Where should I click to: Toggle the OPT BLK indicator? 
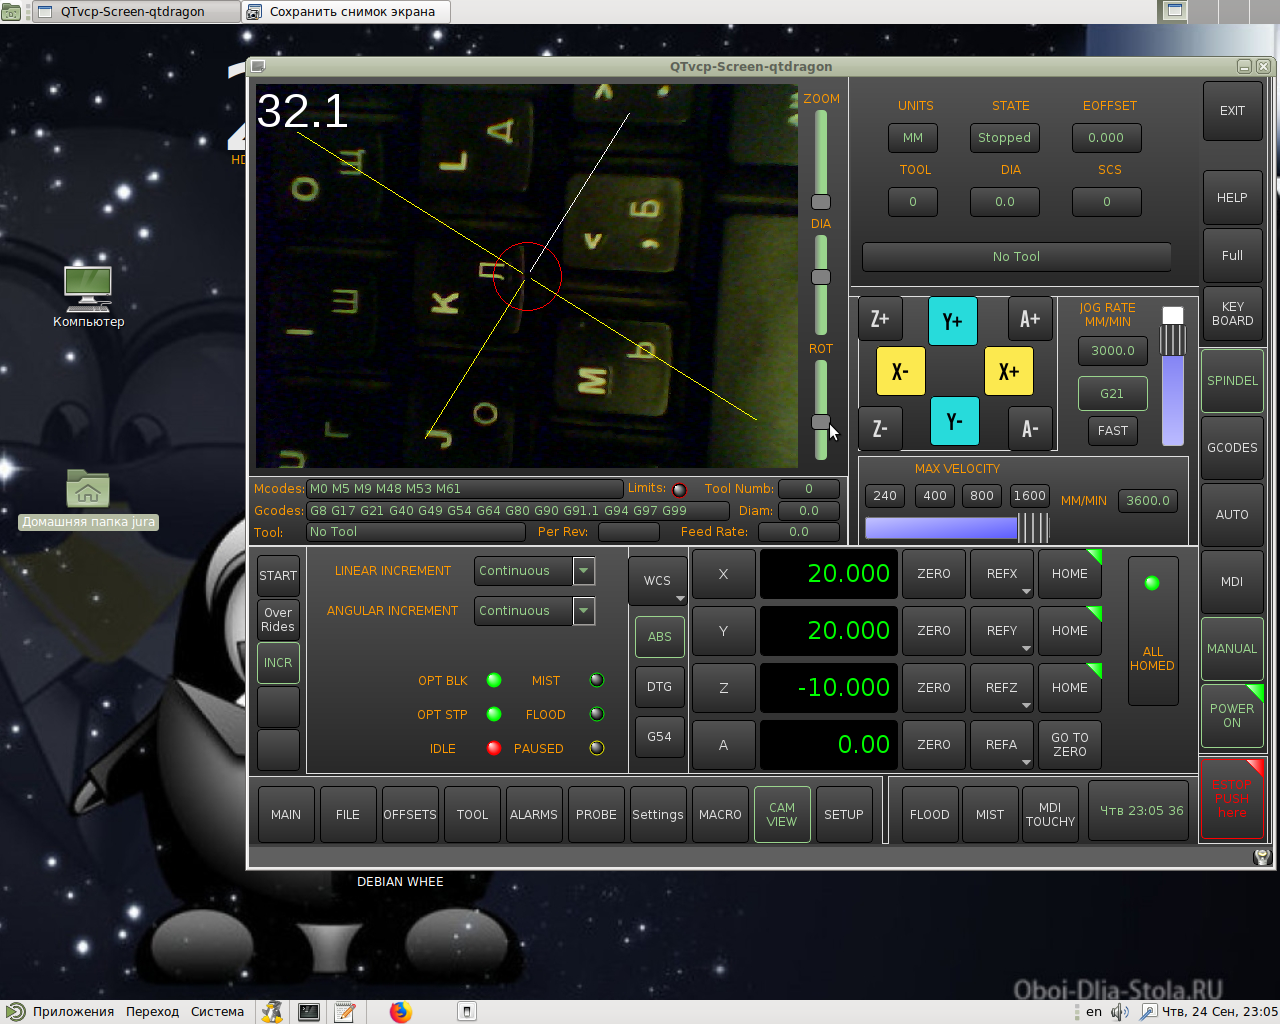click(494, 680)
